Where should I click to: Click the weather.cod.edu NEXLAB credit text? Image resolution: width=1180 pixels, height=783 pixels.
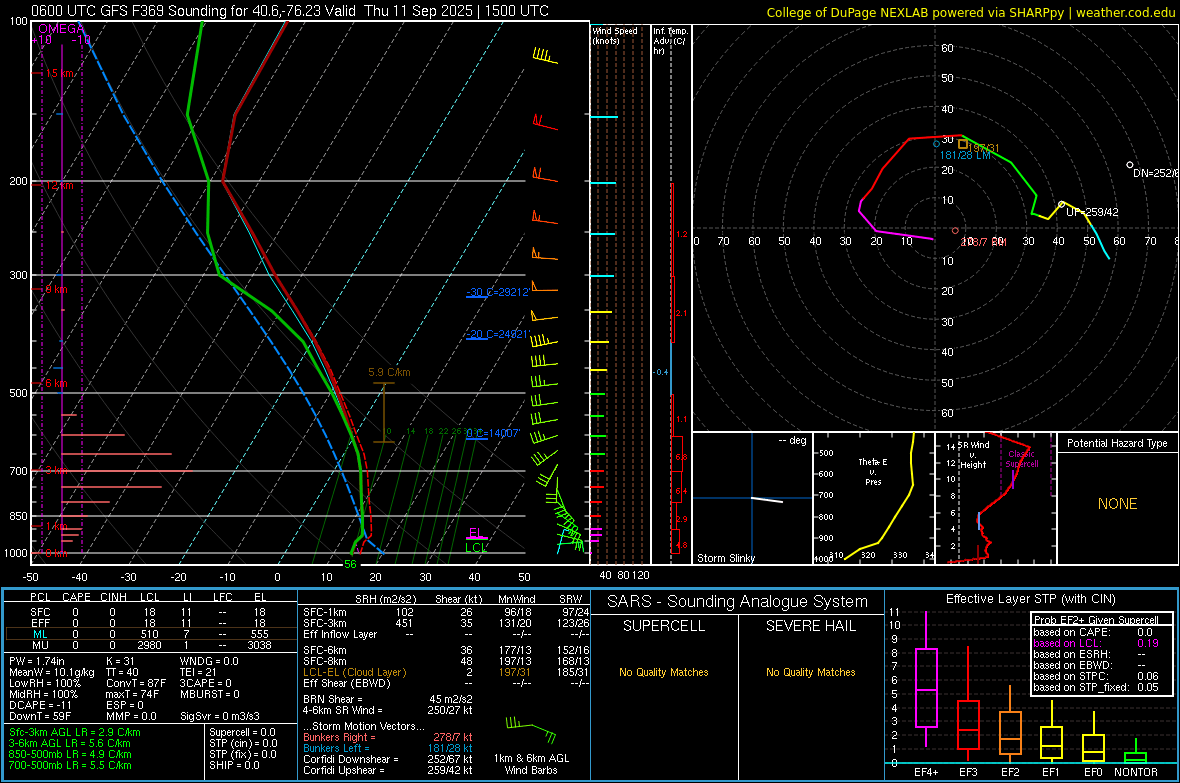(970, 12)
